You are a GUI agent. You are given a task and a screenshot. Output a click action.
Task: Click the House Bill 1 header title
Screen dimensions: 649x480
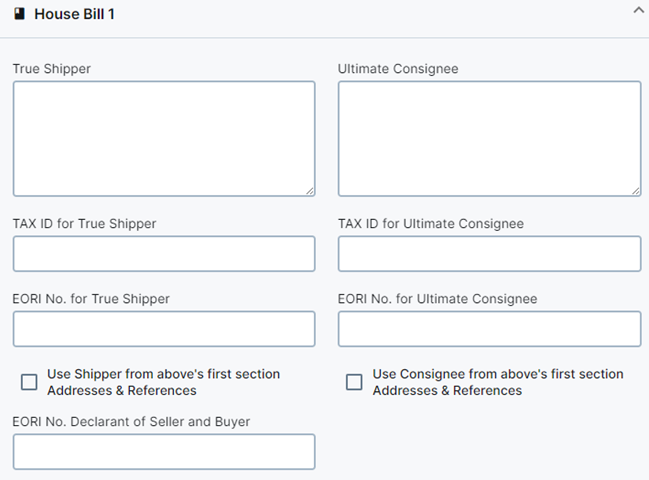74,15
